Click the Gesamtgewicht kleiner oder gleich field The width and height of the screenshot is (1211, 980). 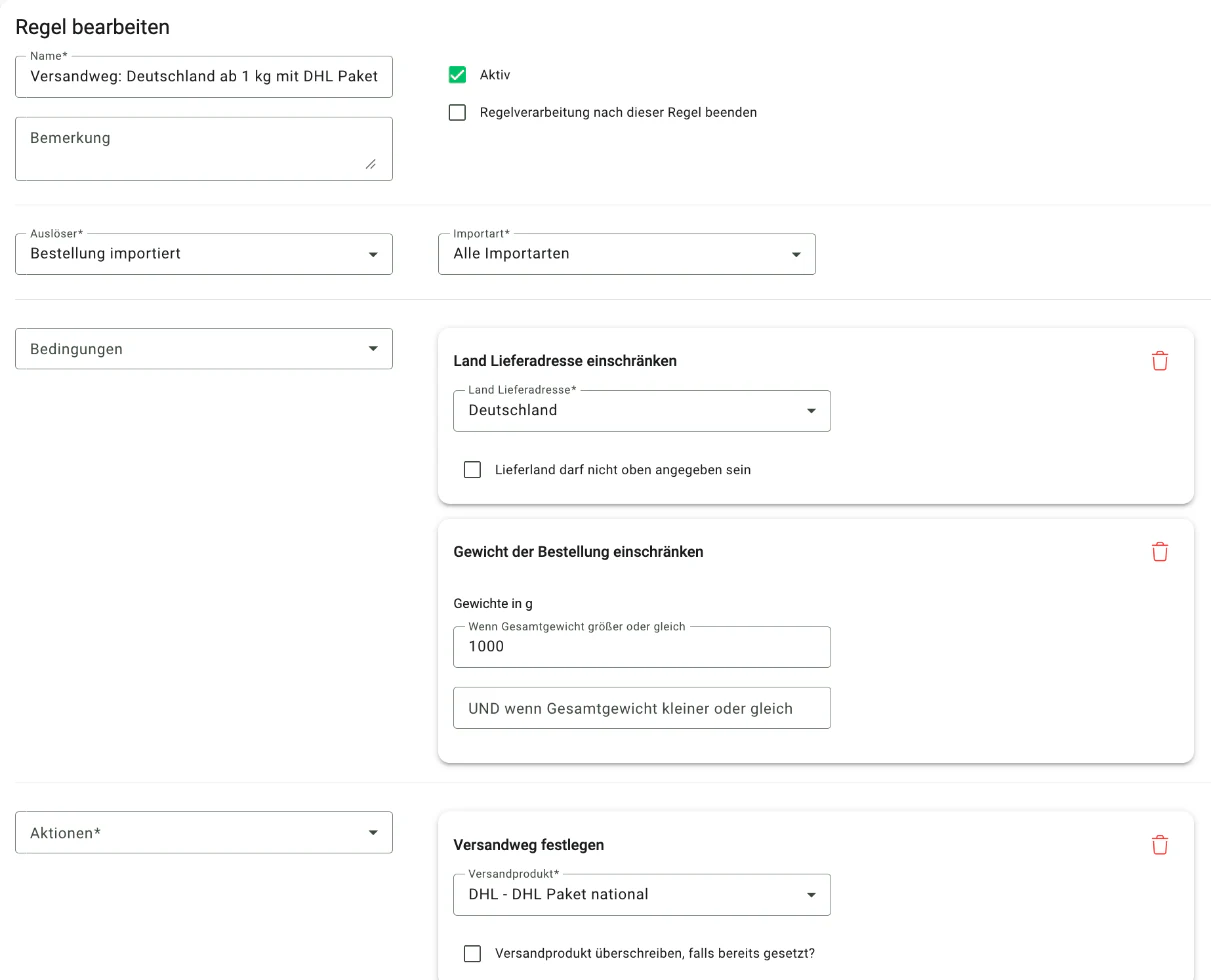click(x=642, y=708)
